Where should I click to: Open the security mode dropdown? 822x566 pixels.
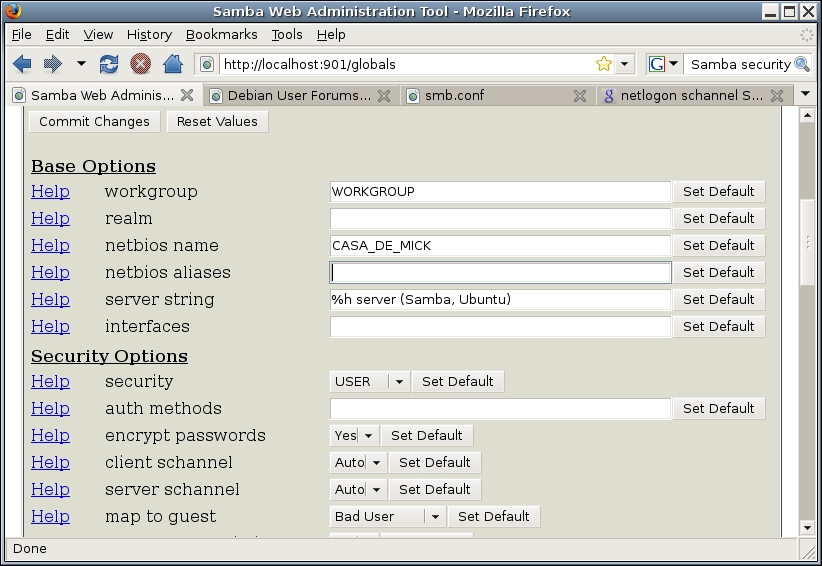(398, 381)
